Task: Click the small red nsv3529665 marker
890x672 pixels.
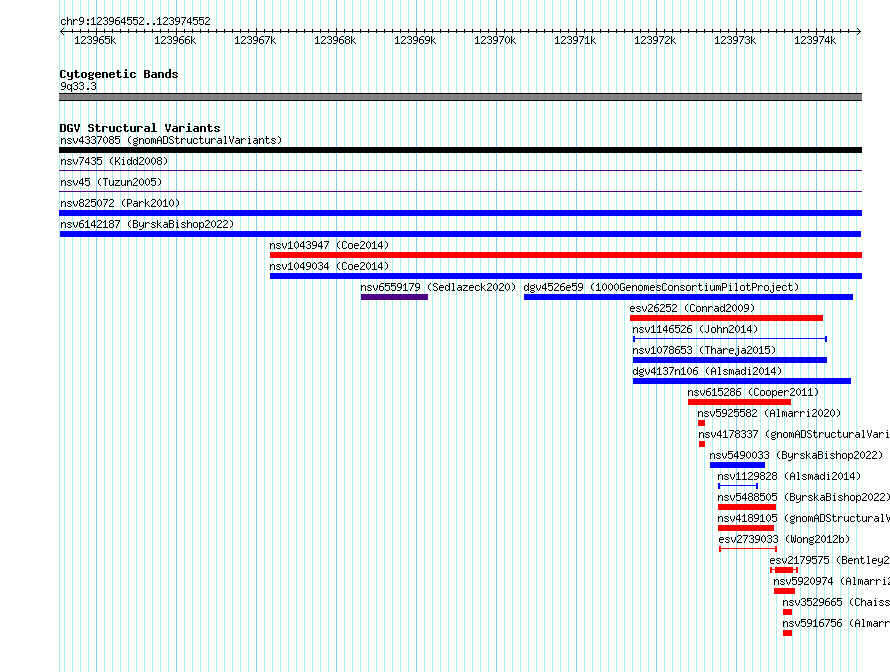Action: coord(787,612)
